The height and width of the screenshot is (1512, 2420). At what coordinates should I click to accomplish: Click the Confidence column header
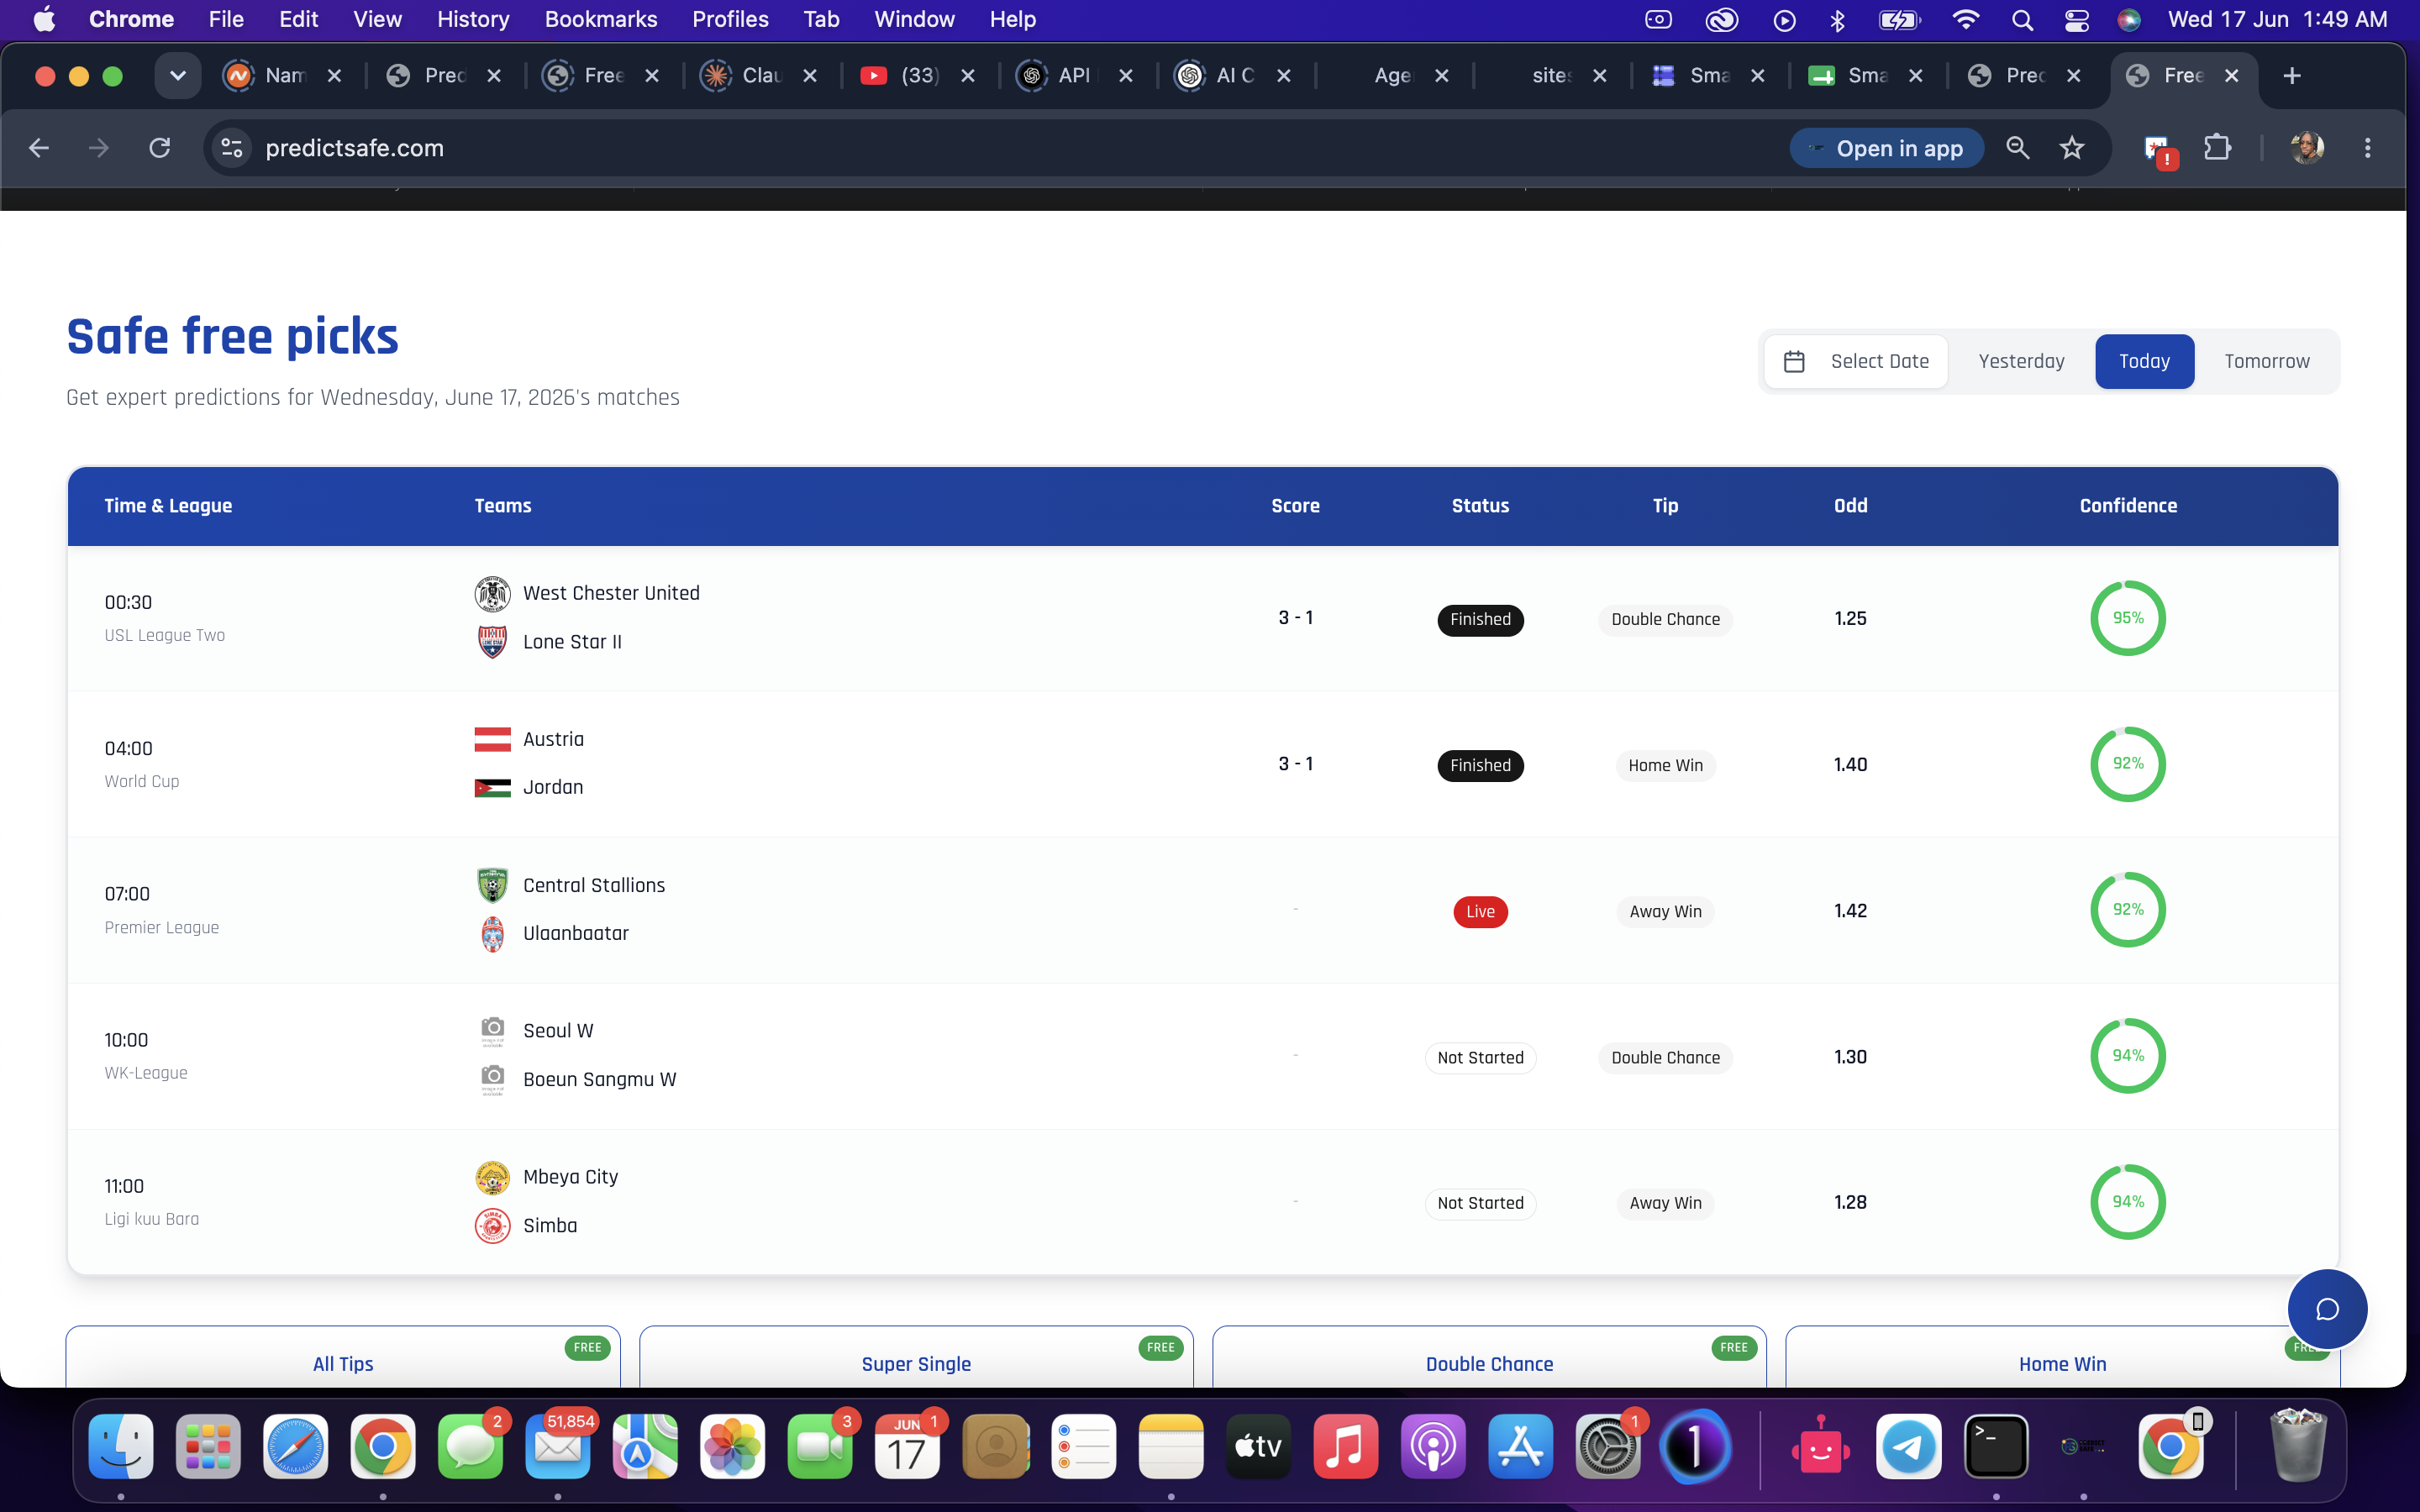click(2128, 506)
